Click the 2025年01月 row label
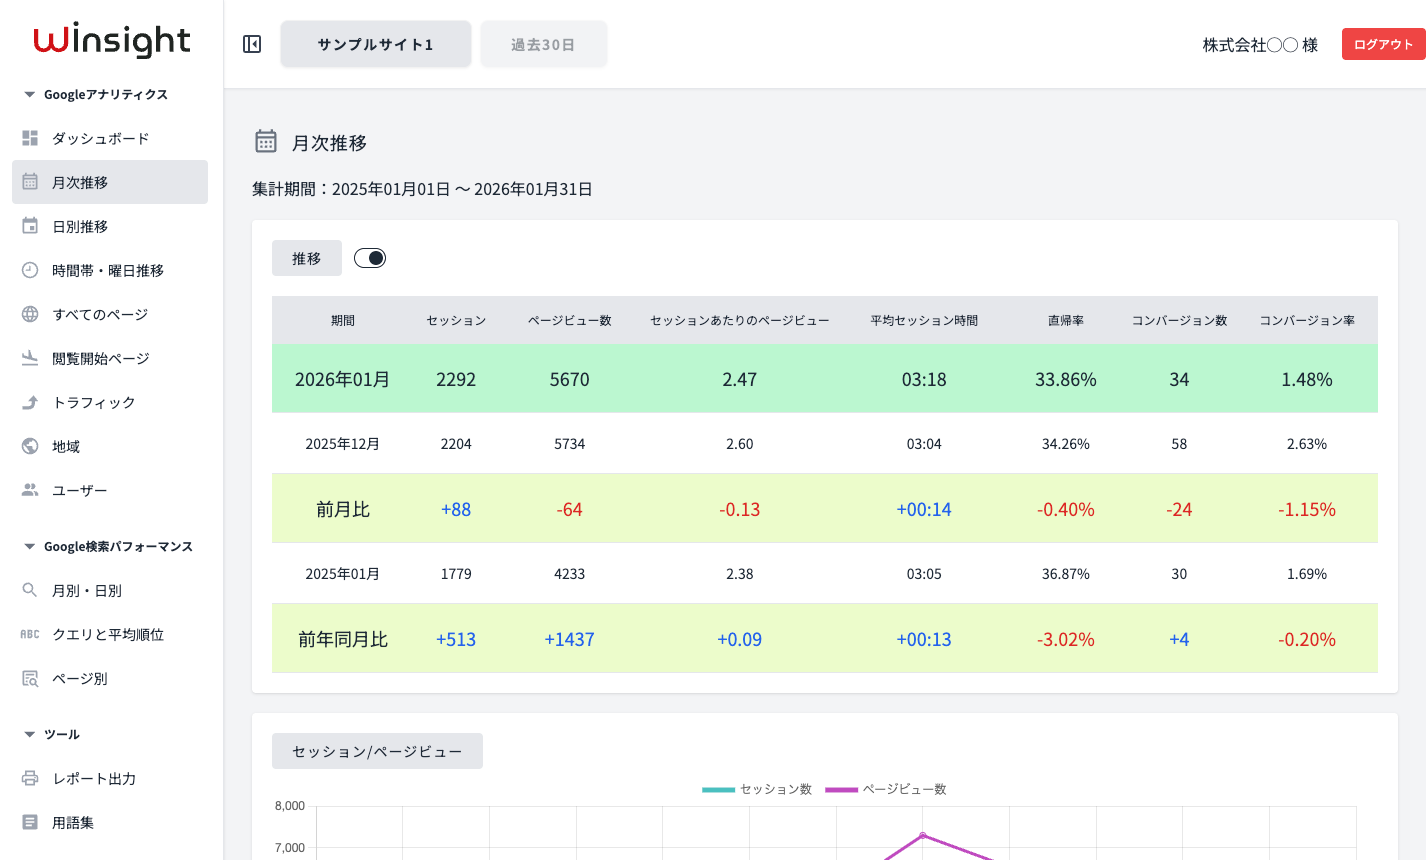The width and height of the screenshot is (1426, 860). [x=343, y=574]
